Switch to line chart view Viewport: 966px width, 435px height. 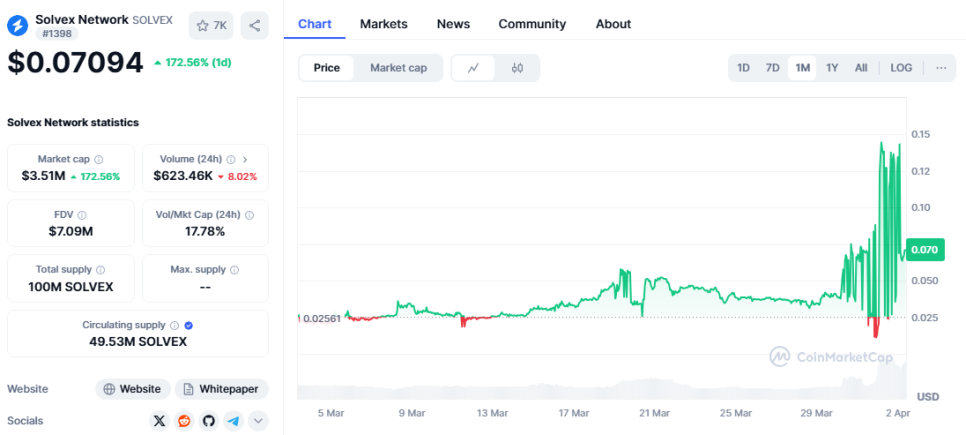click(473, 68)
